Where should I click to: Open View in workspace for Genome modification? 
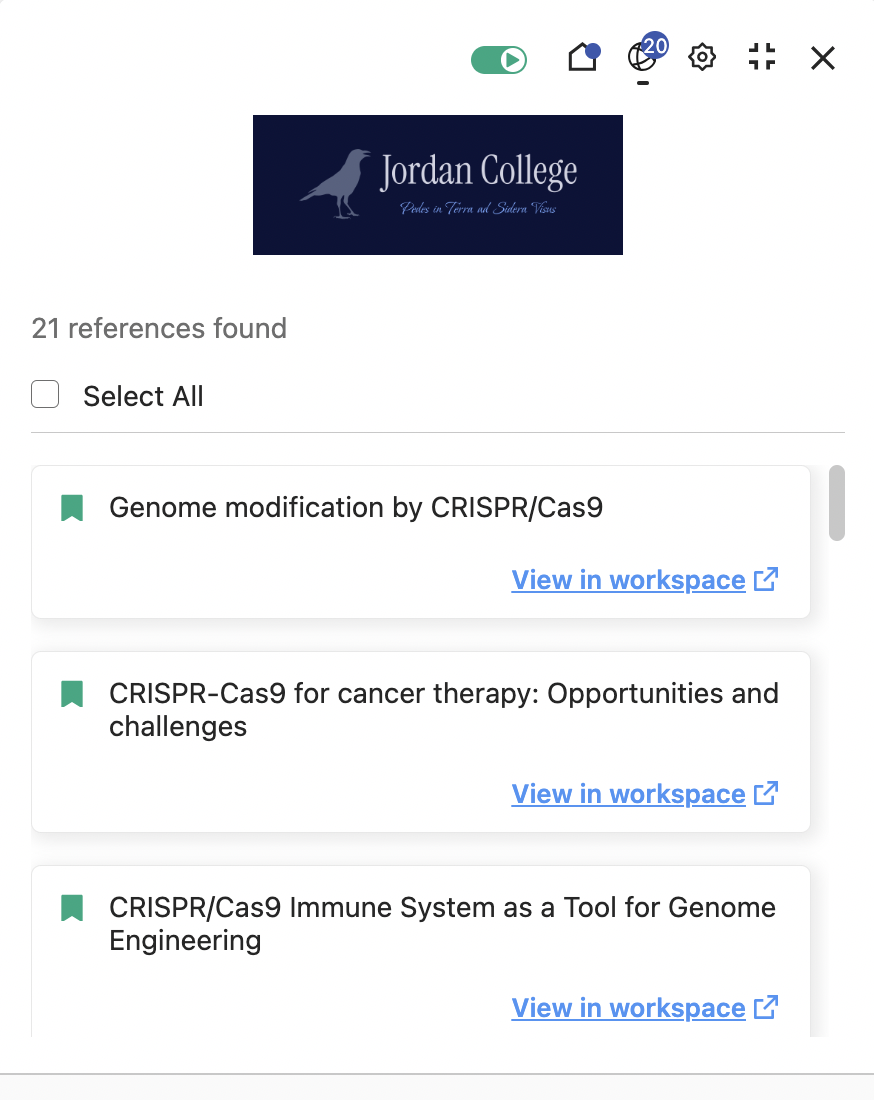pyautogui.click(x=628, y=580)
